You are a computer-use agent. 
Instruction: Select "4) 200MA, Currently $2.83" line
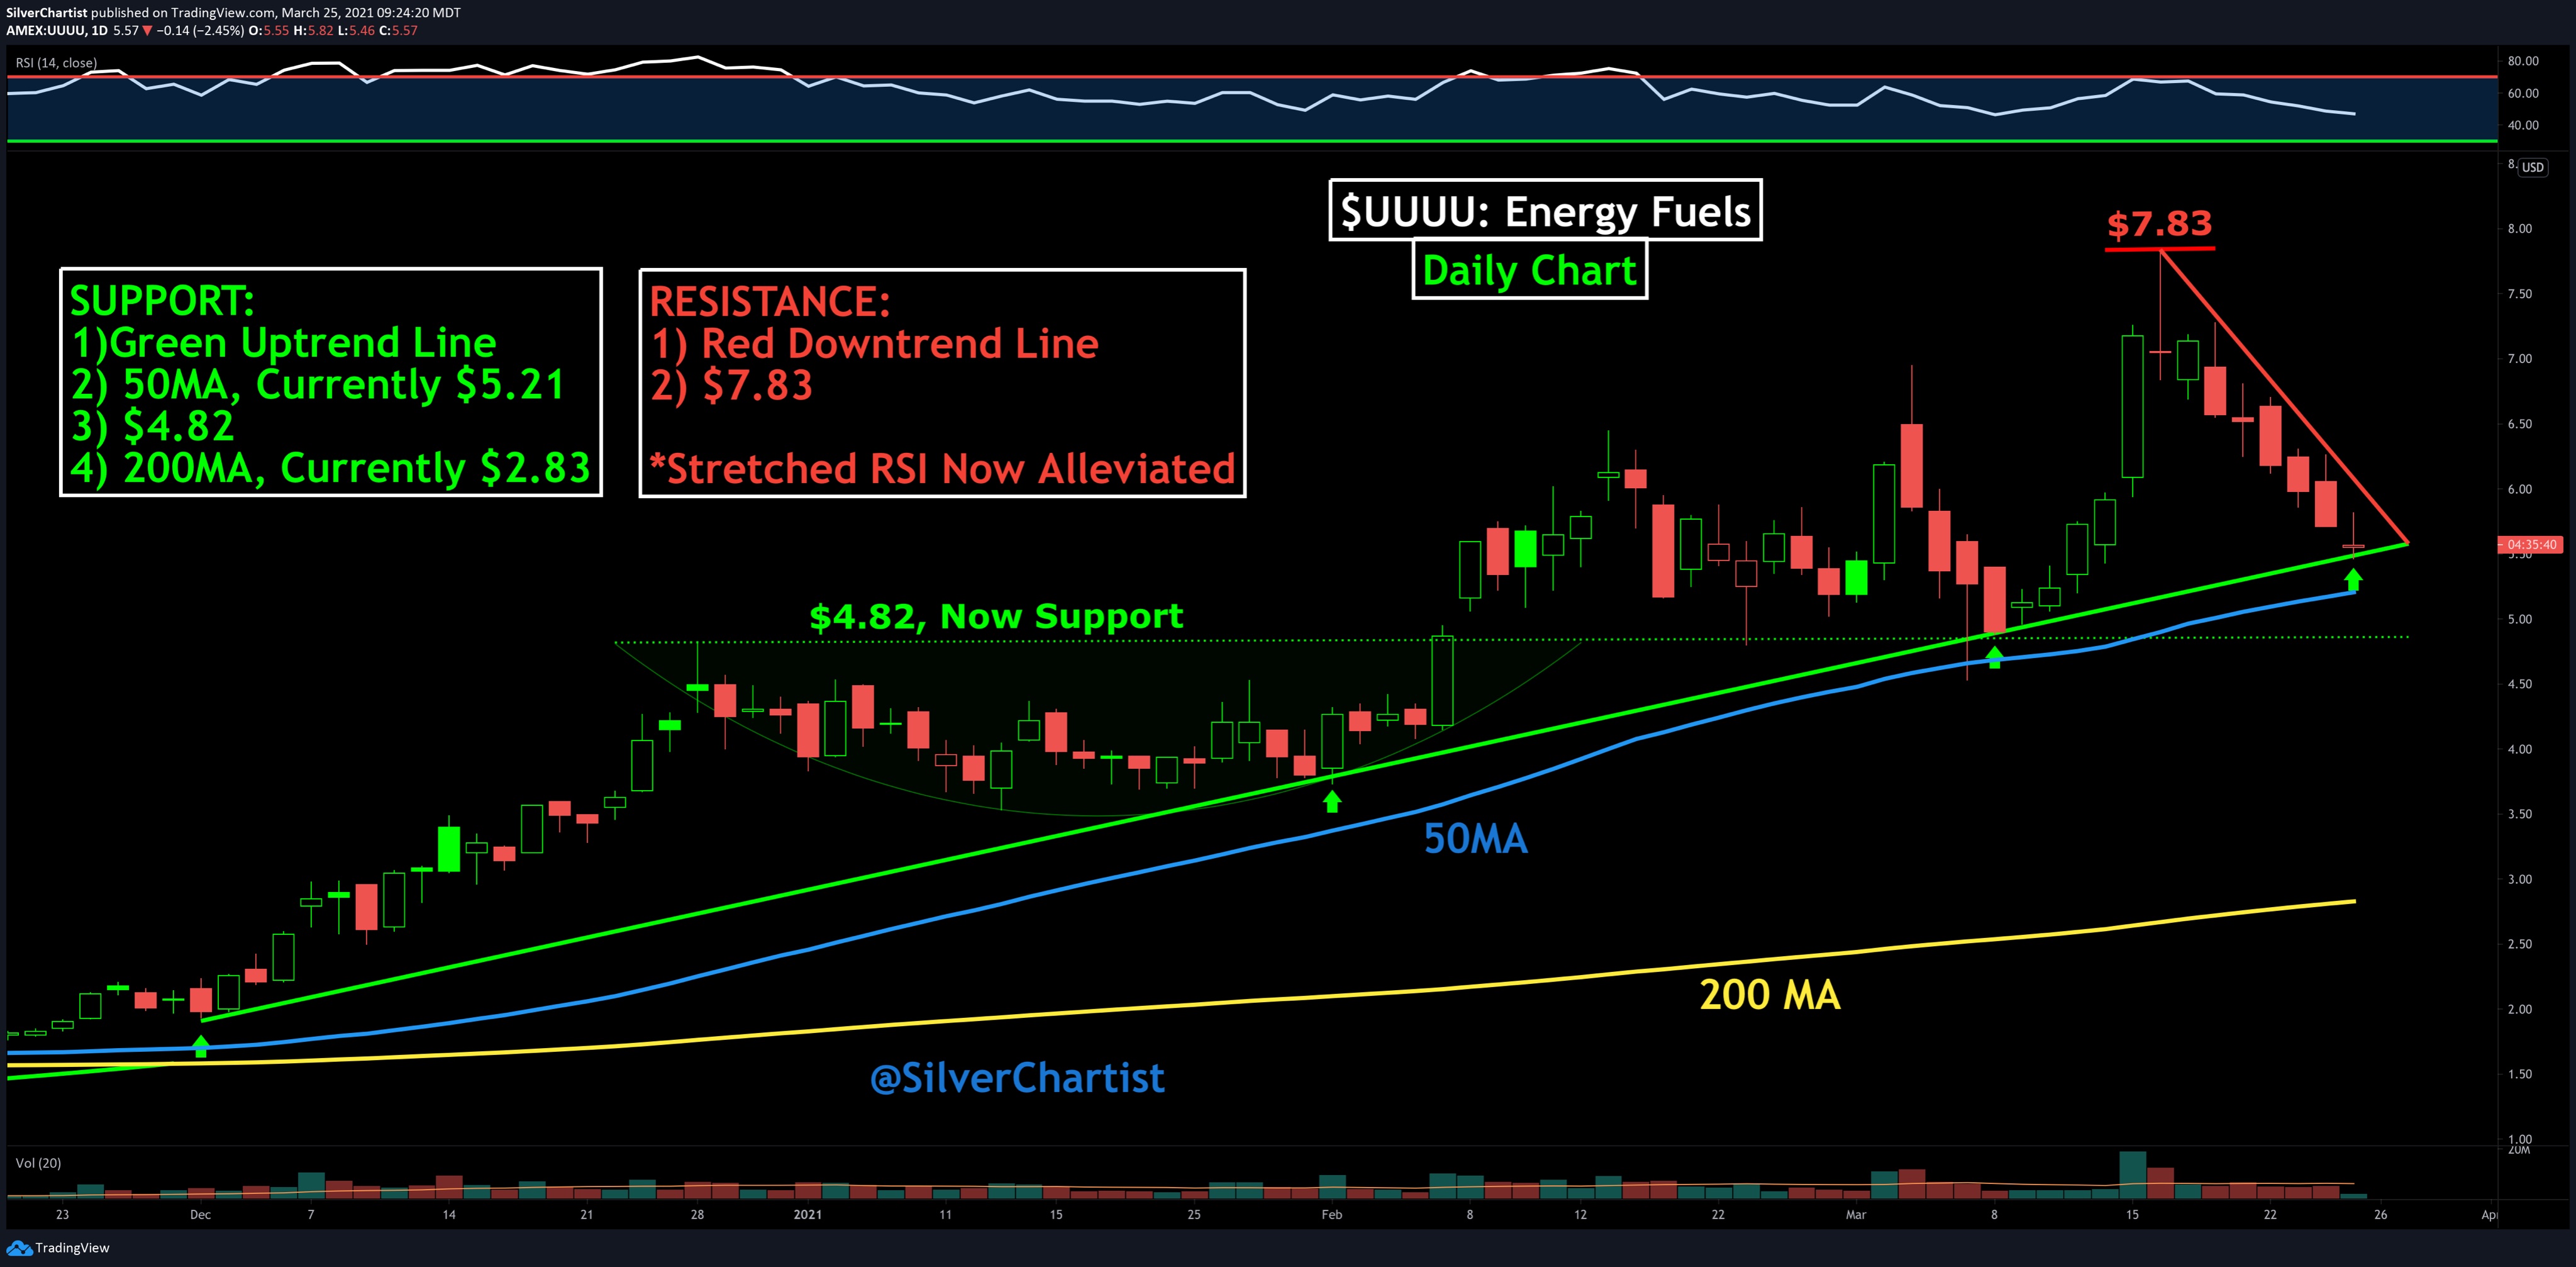coord(330,468)
